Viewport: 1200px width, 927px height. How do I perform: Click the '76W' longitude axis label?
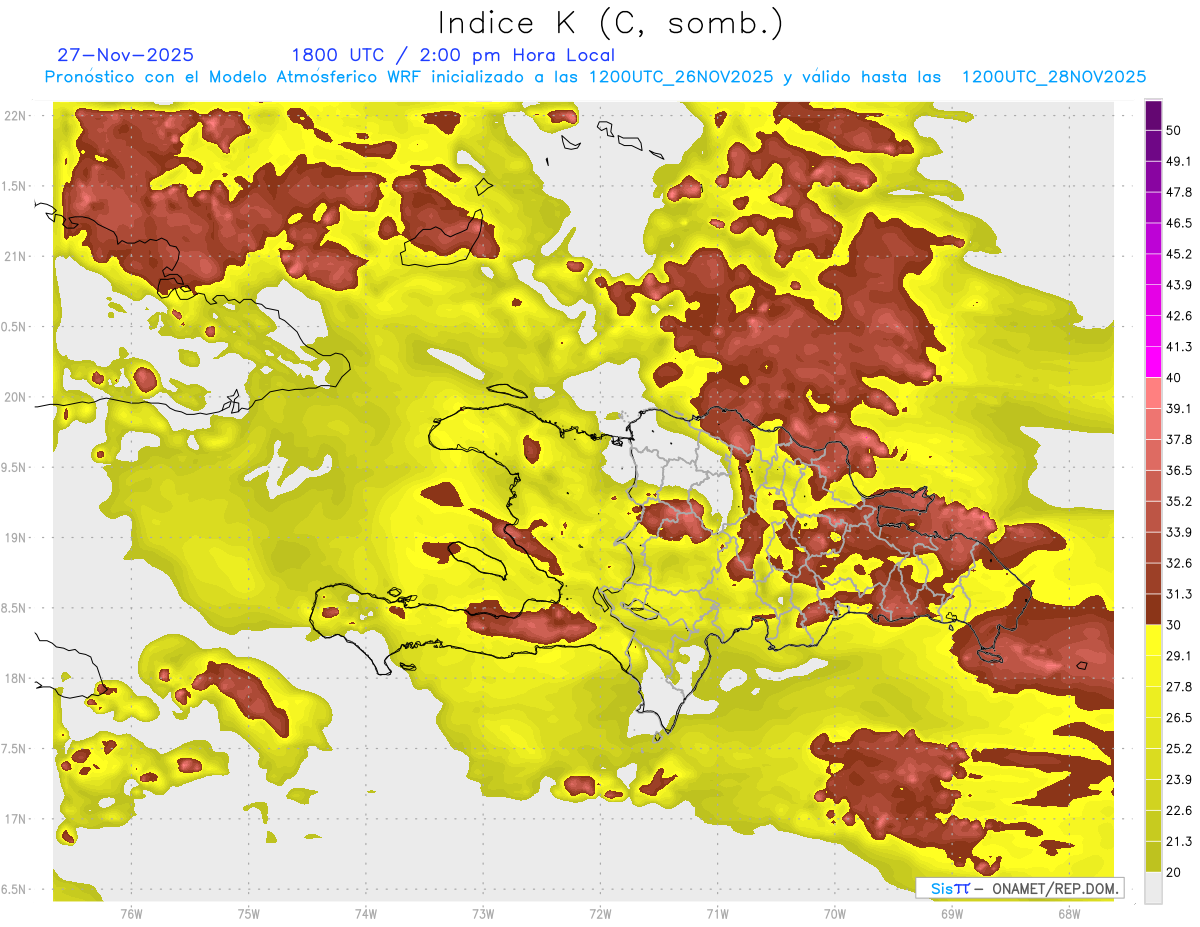tap(131, 913)
